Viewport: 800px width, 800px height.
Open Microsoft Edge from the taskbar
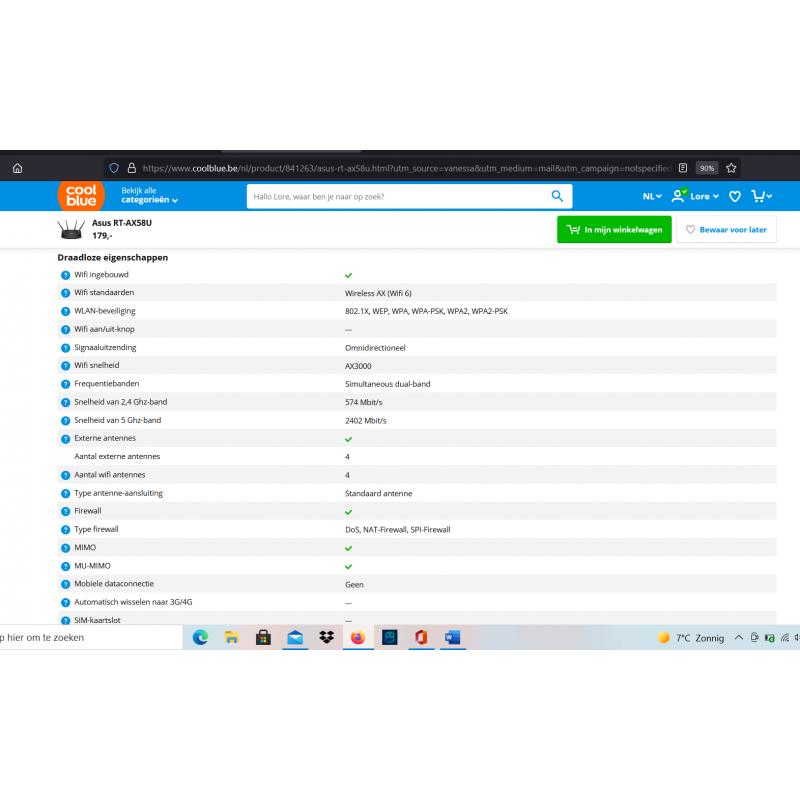201,638
